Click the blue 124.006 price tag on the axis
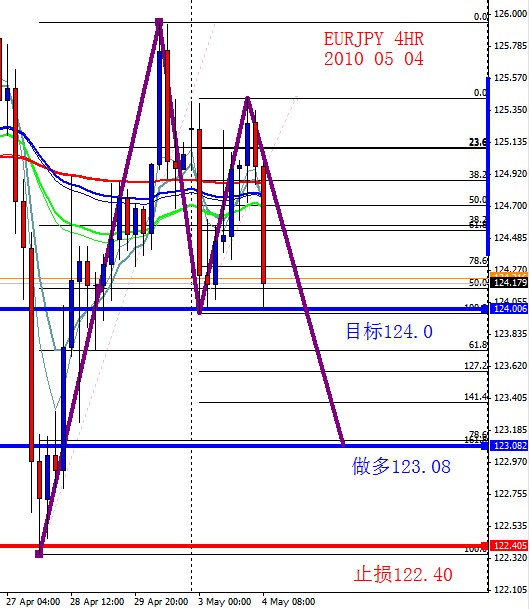 click(x=509, y=309)
